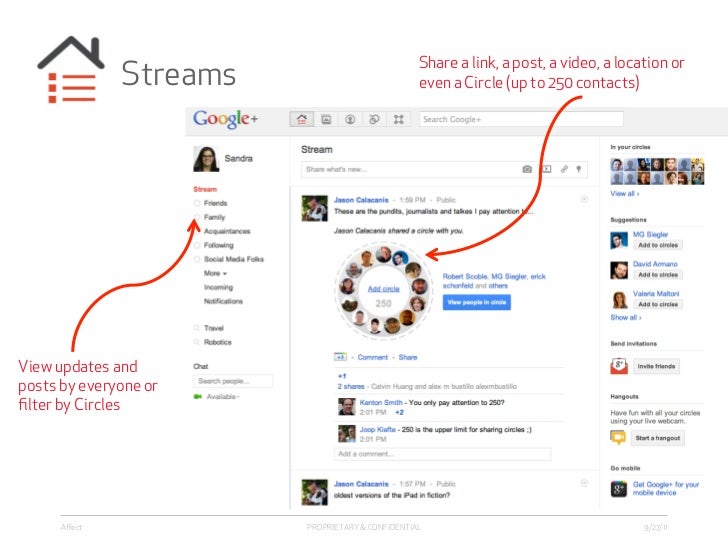728x546 pixels.
Task: Click MG Siegler suggestion name
Action: click(x=650, y=234)
